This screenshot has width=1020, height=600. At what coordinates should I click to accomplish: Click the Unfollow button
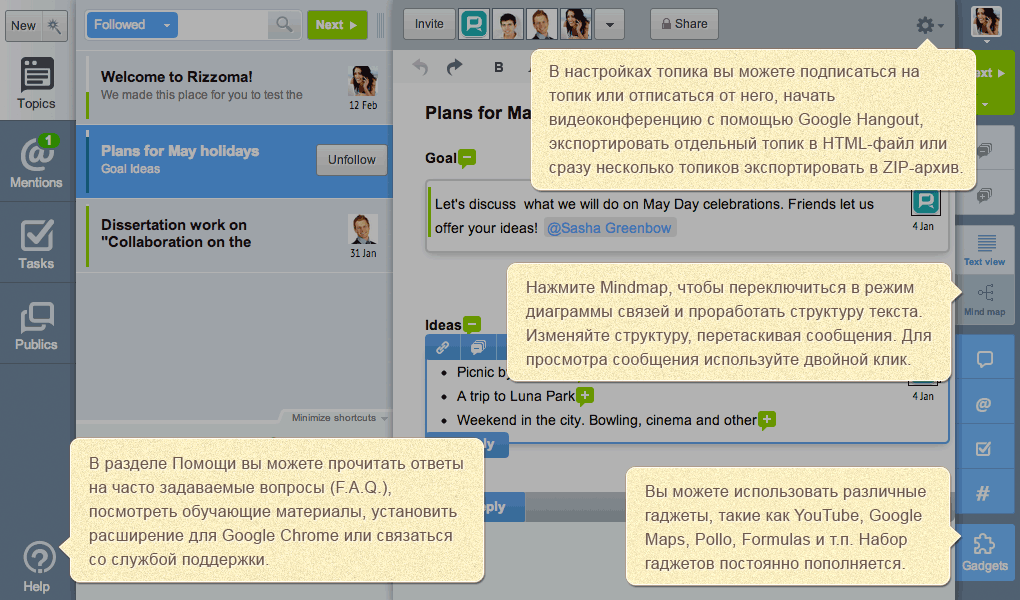[x=351, y=159]
